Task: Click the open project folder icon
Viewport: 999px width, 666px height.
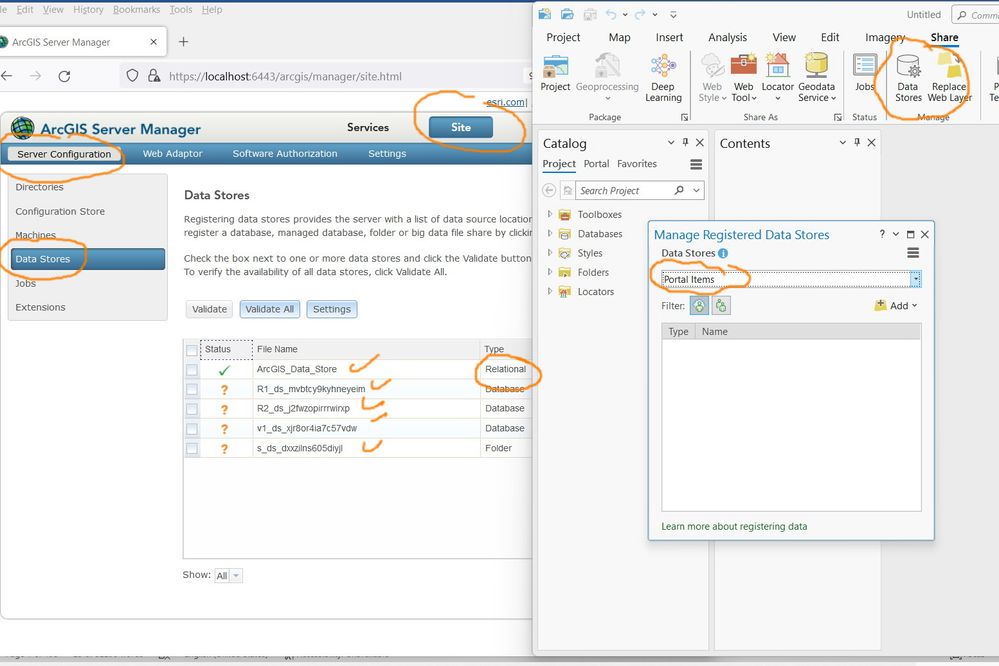Action: [567, 14]
